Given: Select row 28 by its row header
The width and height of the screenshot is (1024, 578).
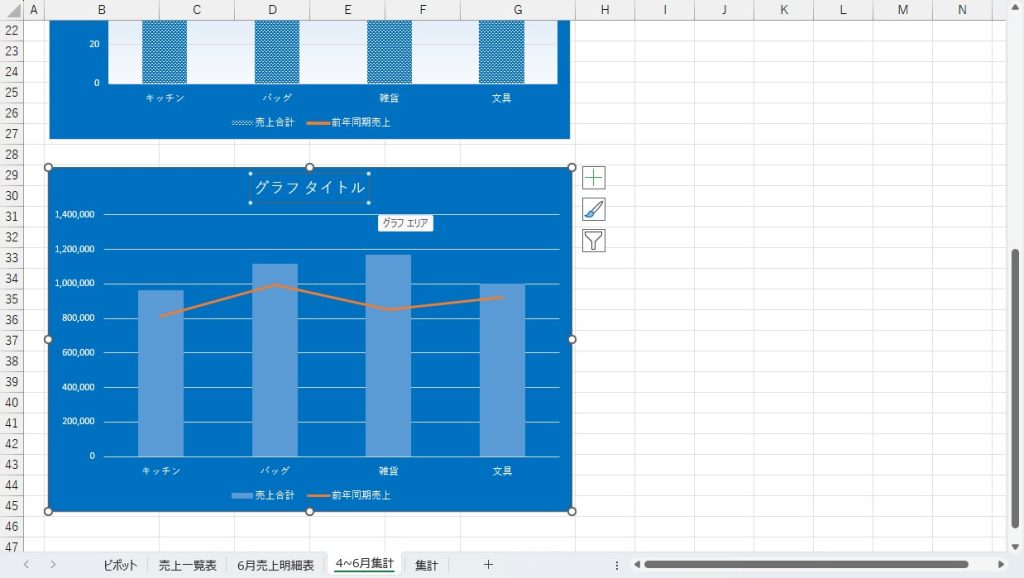Looking at the screenshot, I should point(12,154).
